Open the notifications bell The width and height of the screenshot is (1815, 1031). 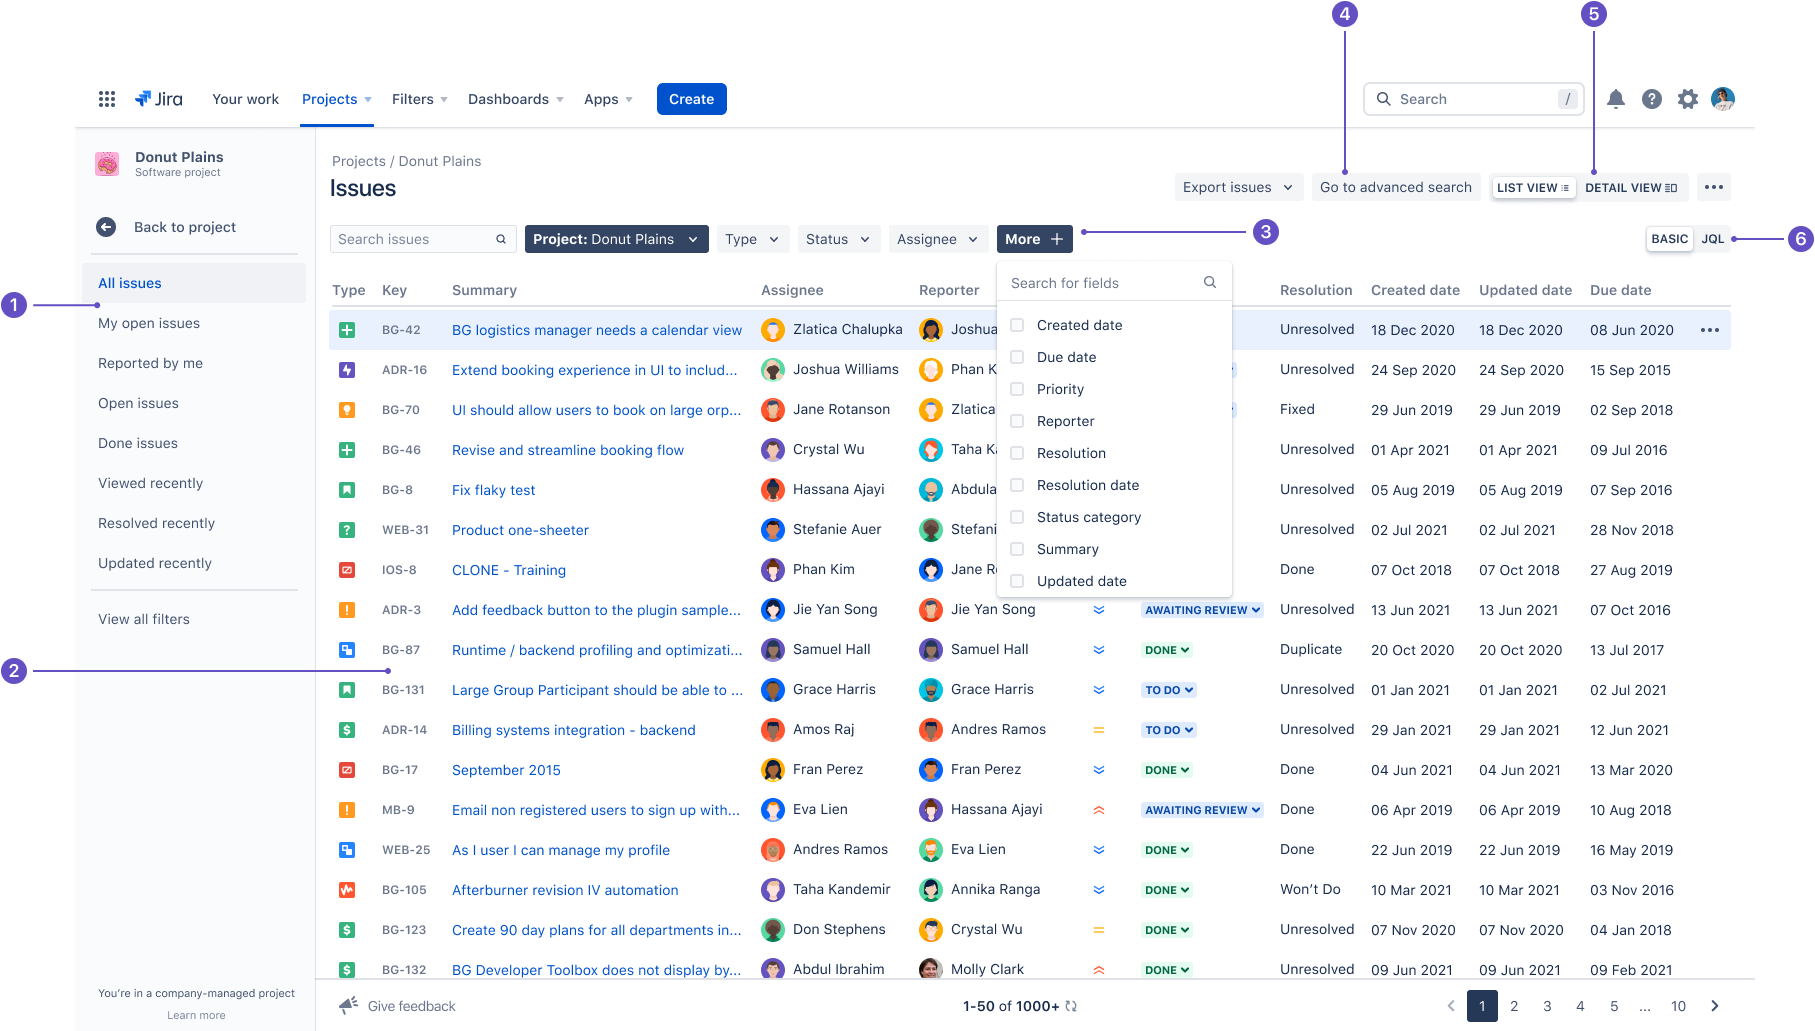click(1616, 99)
